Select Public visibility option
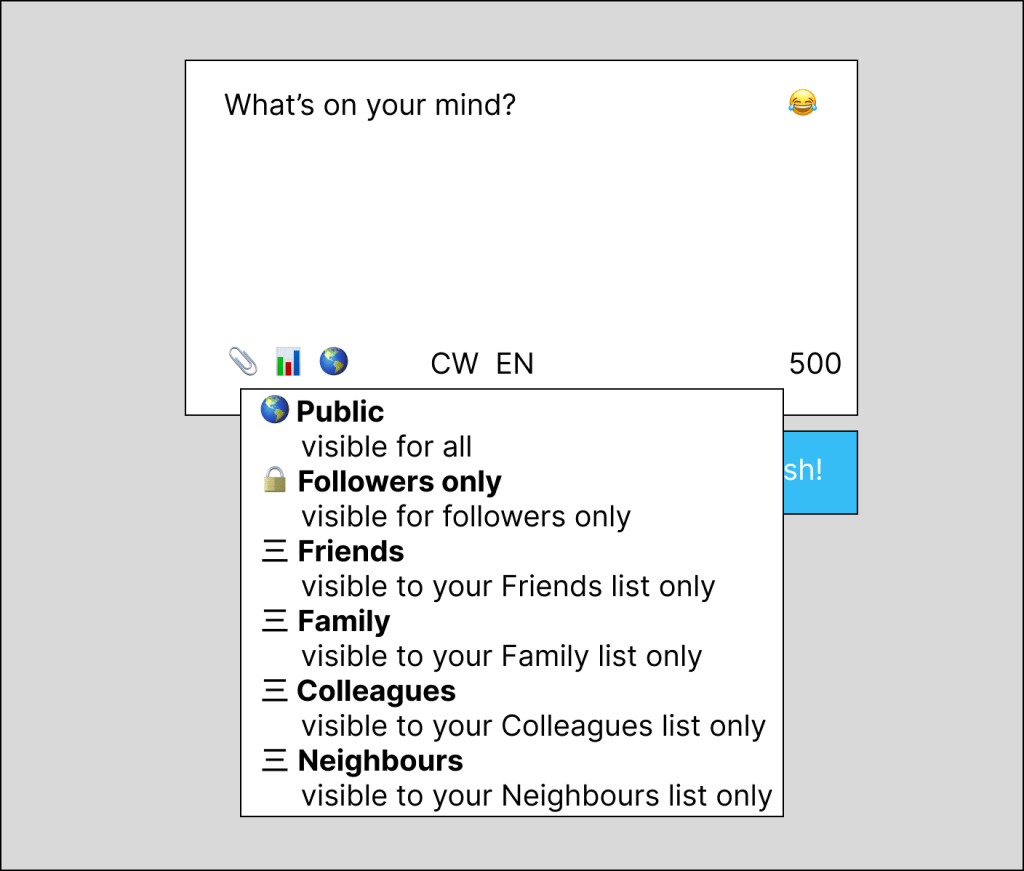 [340, 412]
